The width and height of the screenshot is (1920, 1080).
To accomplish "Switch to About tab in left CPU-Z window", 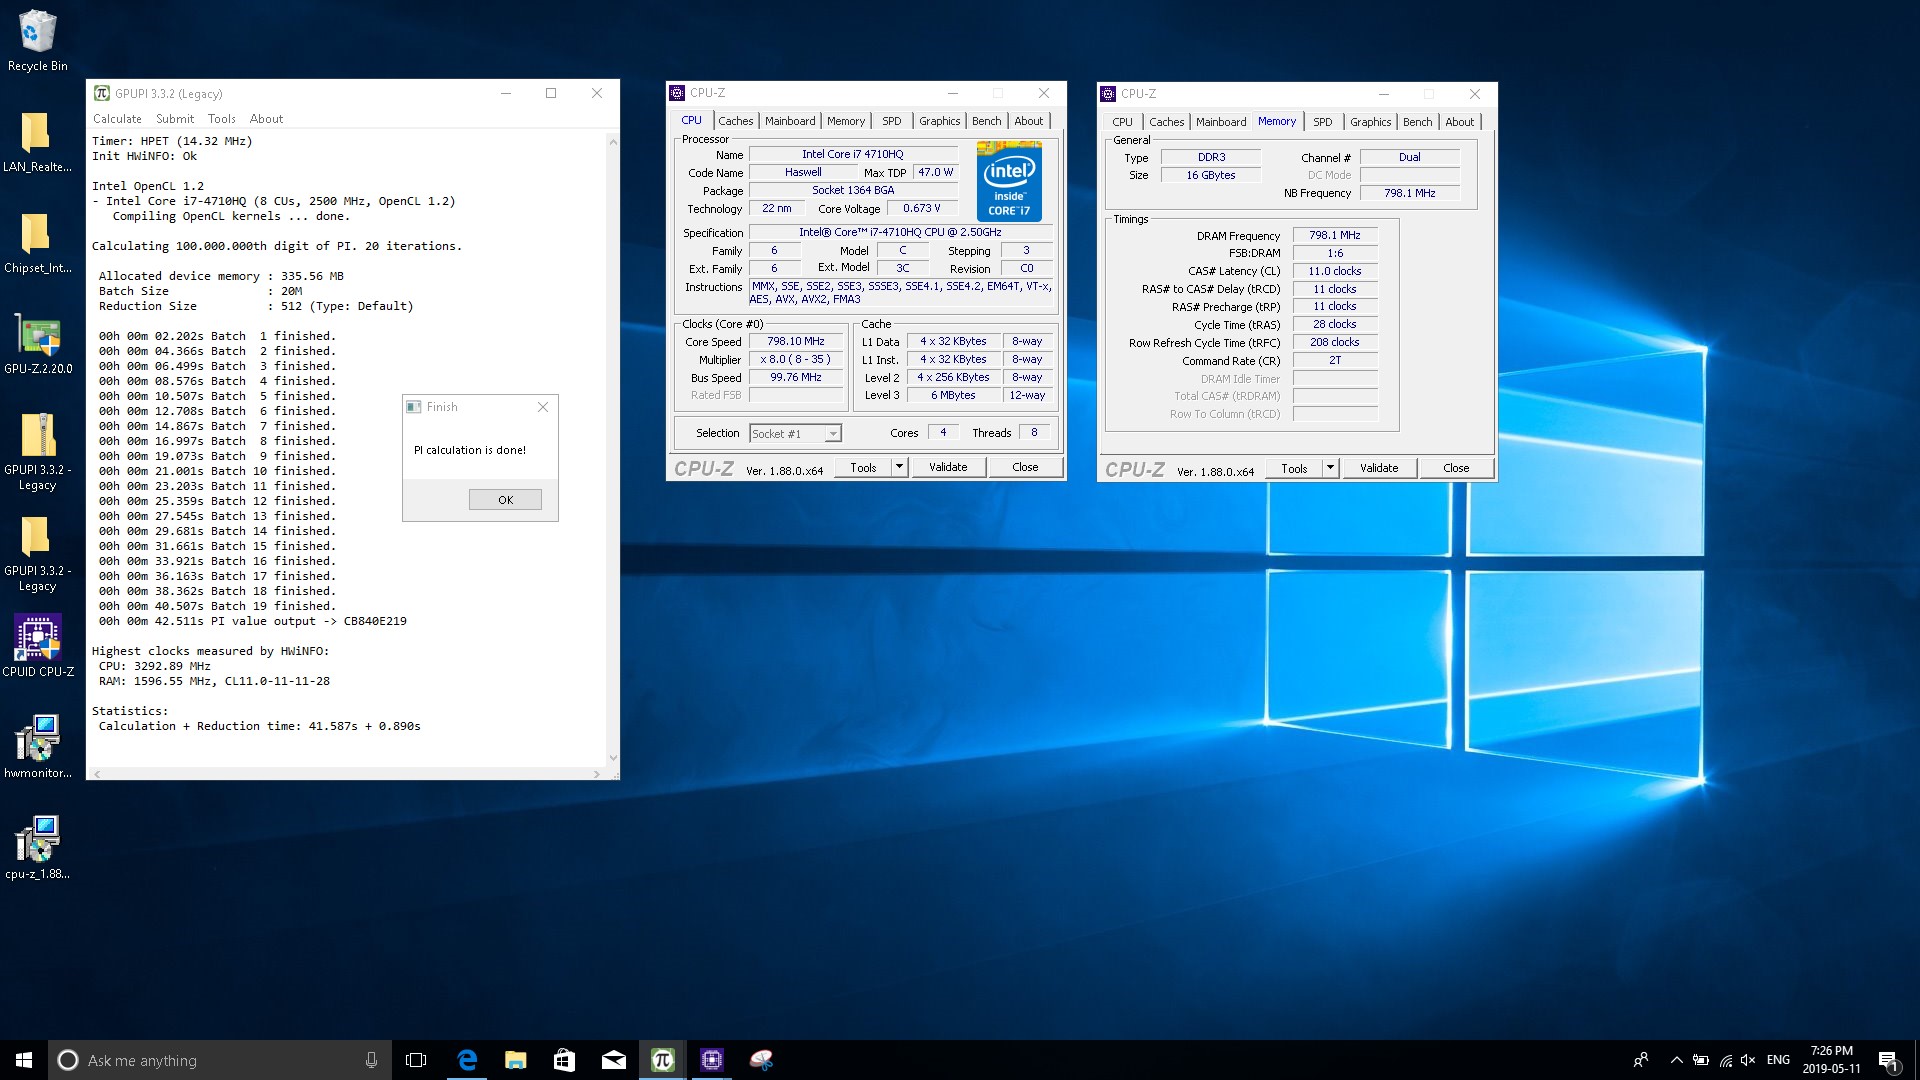I will (1028, 121).
